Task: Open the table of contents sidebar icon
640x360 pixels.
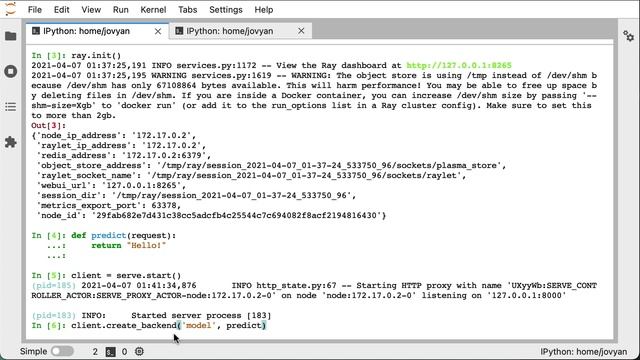Action: pyautogui.click(x=11, y=107)
